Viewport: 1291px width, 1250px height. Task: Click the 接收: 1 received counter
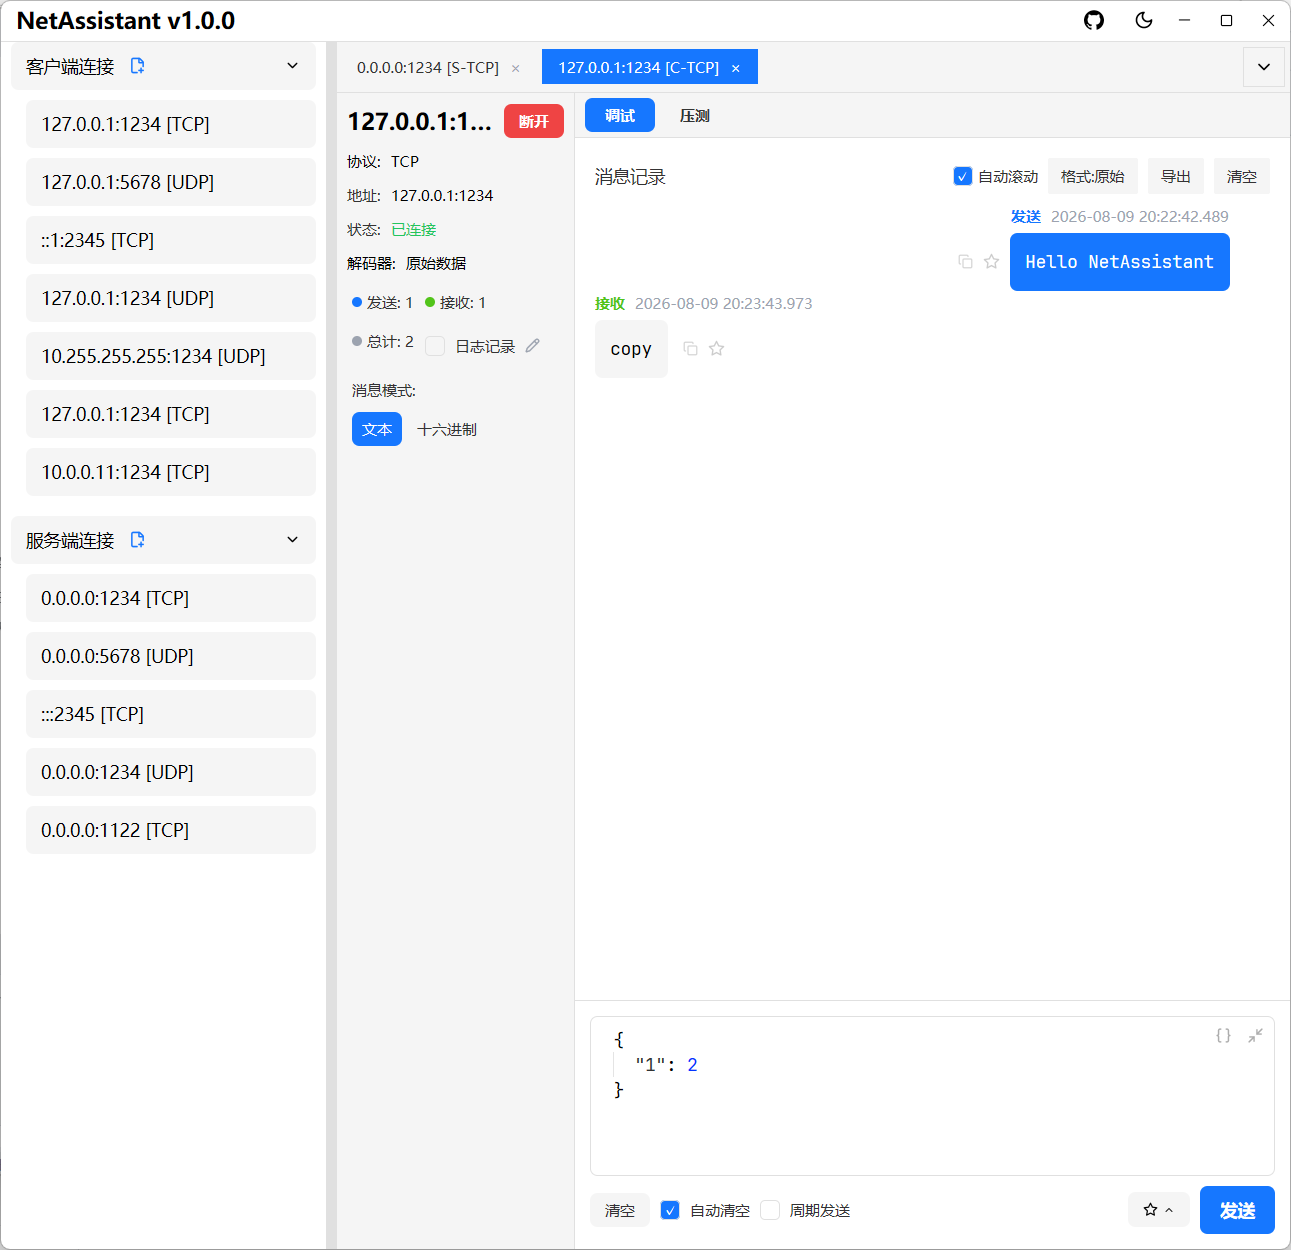coord(456,302)
